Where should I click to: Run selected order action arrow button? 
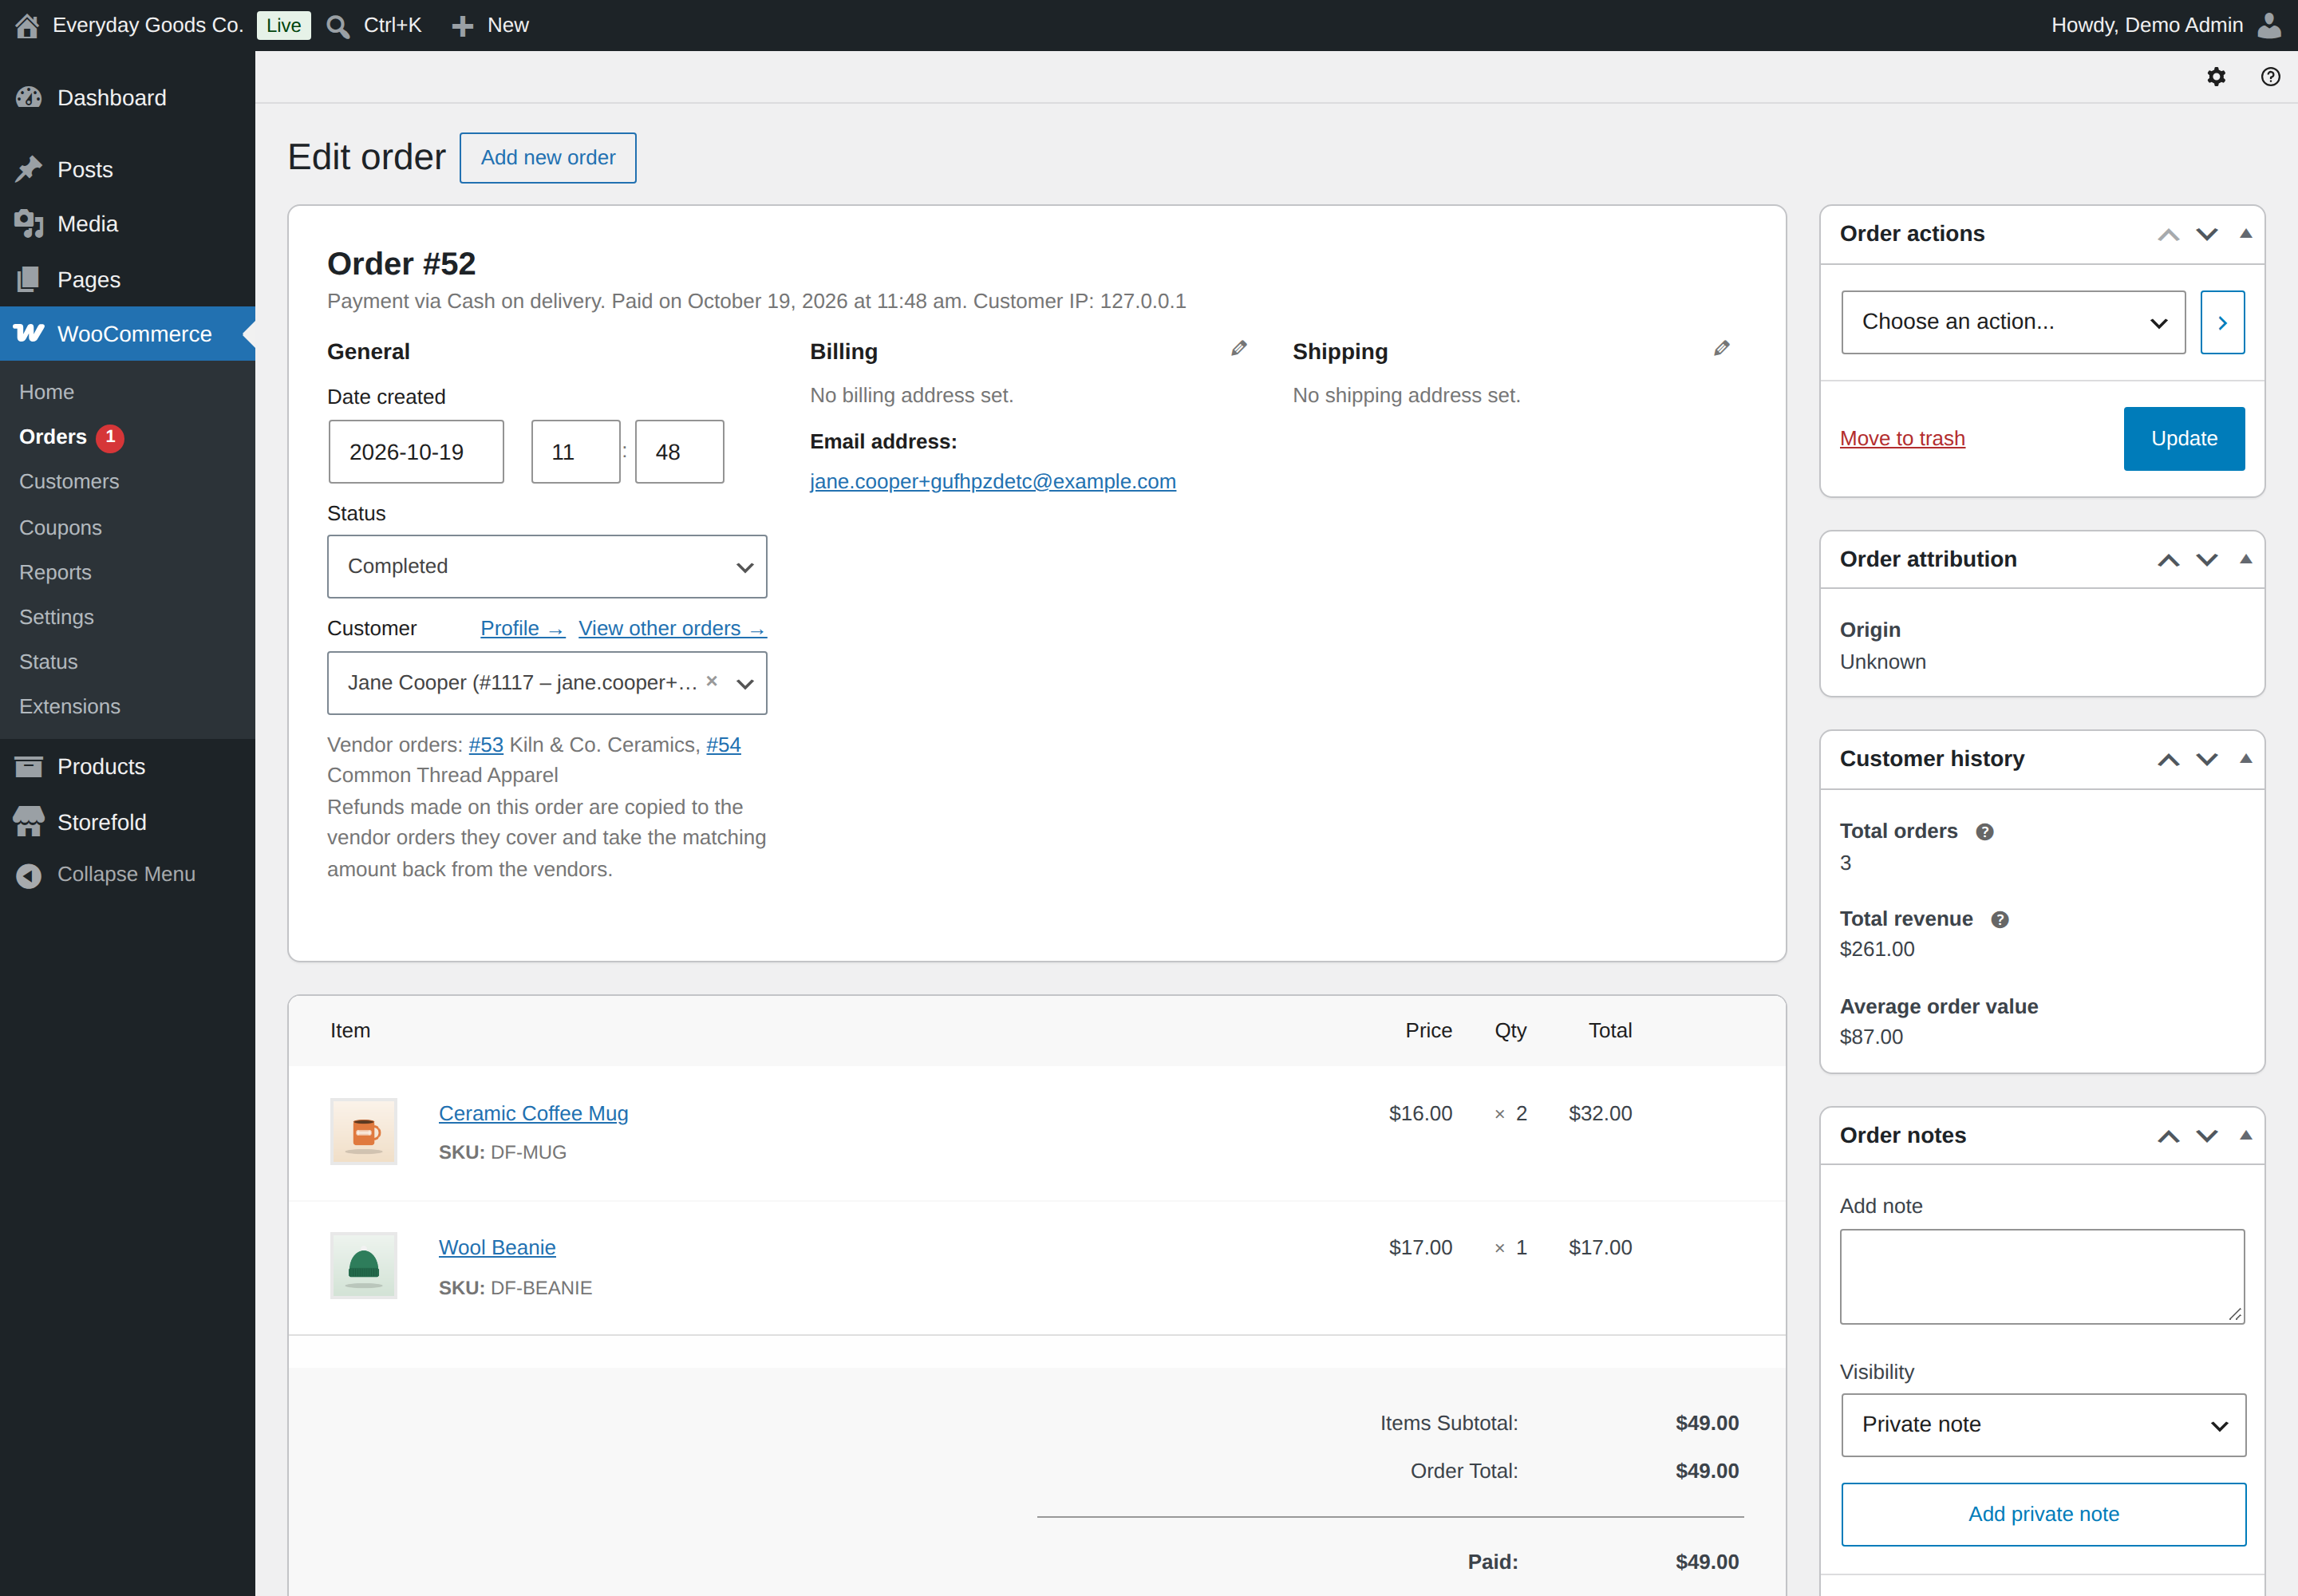[x=2222, y=322]
